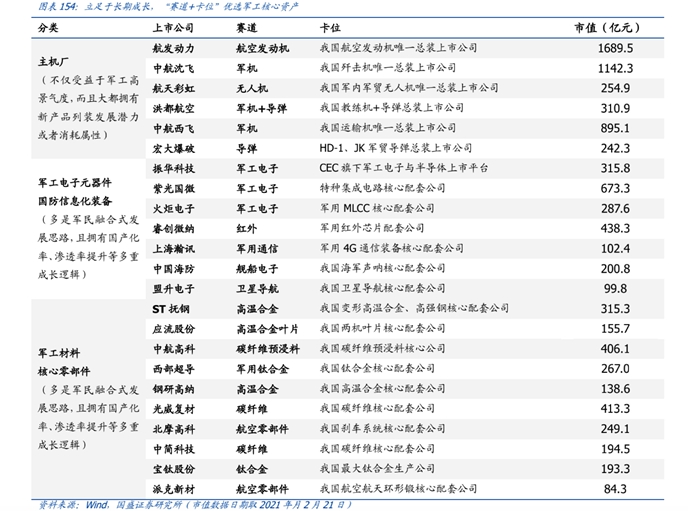Select the company cell 上海瀚讯
688x511 pixels.
(x=173, y=249)
